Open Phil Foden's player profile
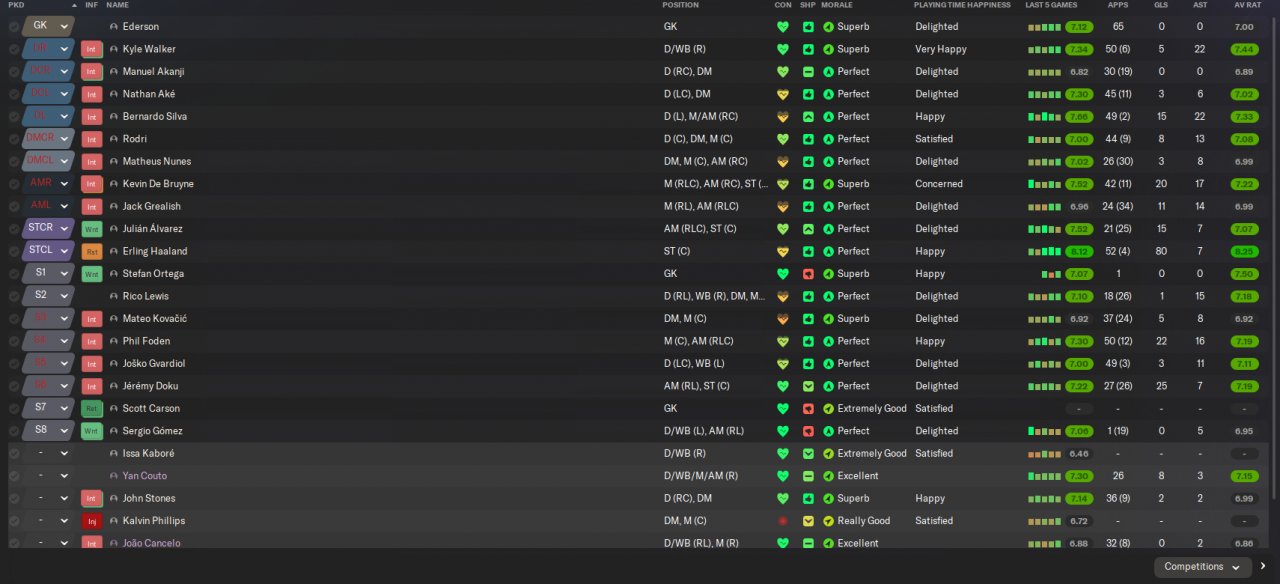Screen dimensions: 1280x584 pyautogui.click(x=146, y=341)
